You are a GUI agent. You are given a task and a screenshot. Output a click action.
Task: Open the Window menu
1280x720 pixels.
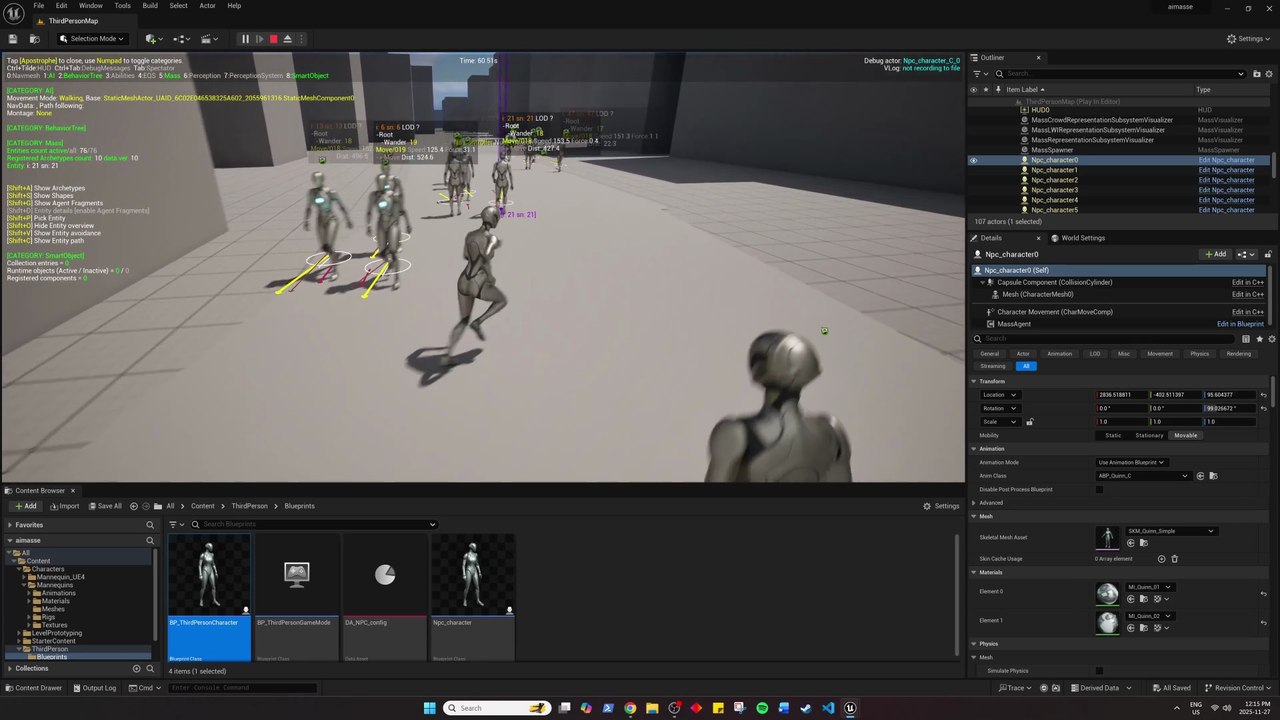pyautogui.click(x=91, y=6)
